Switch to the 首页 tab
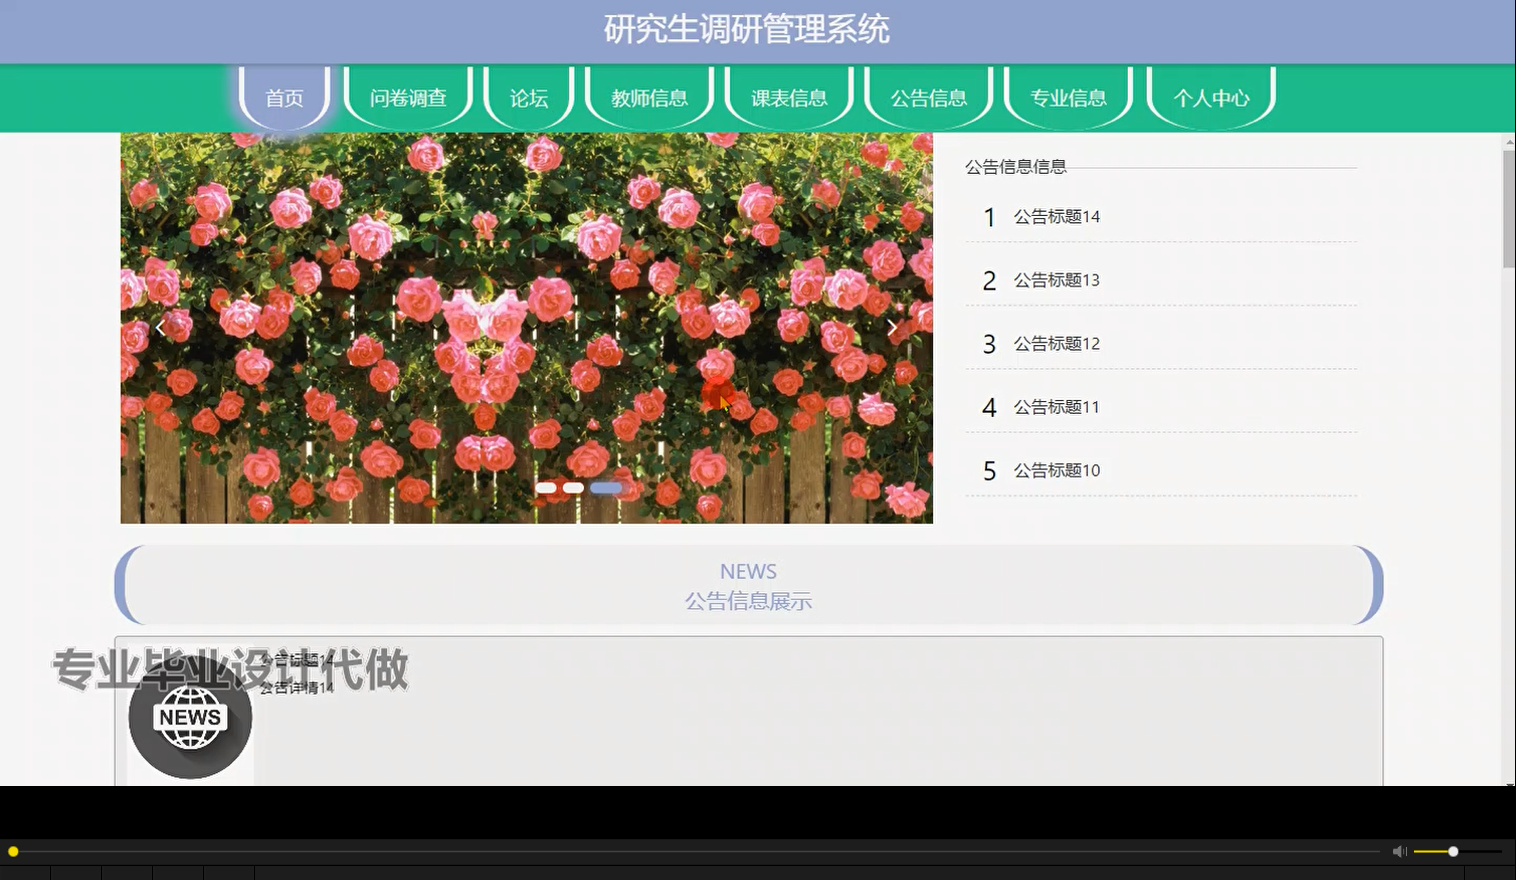Image resolution: width=1516 pixels, height=880 pixels. pos(285,98)
